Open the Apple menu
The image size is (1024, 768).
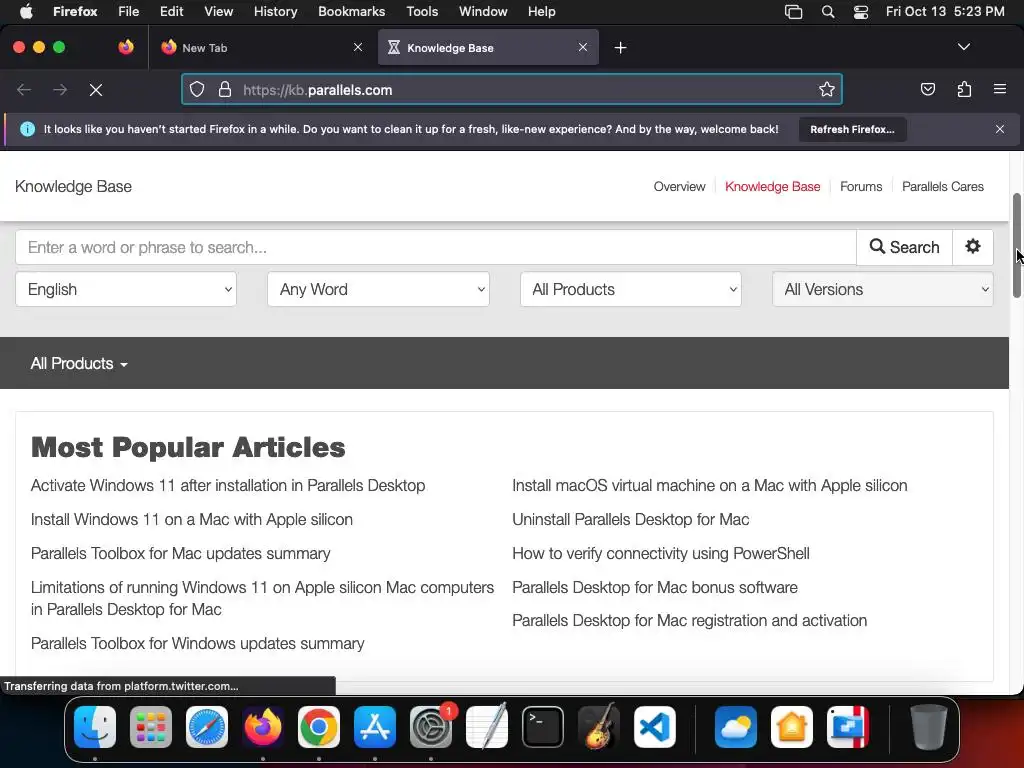25,12
